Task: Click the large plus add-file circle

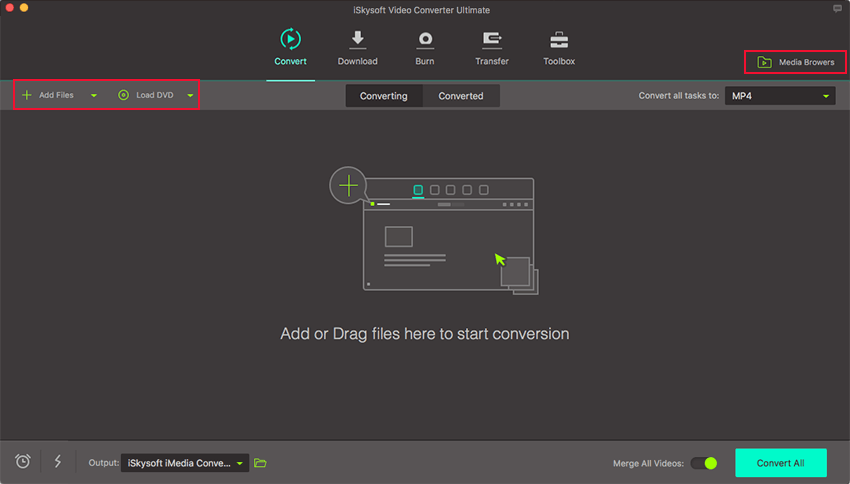Action: [348, 185]
